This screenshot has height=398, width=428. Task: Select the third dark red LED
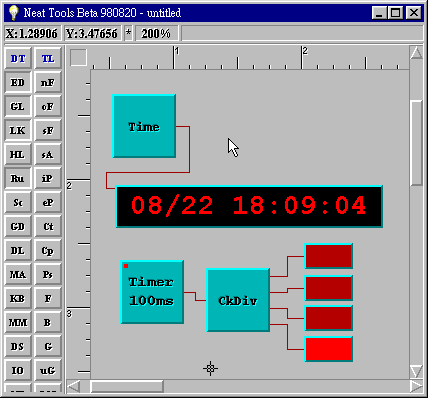tap(329, 318)
